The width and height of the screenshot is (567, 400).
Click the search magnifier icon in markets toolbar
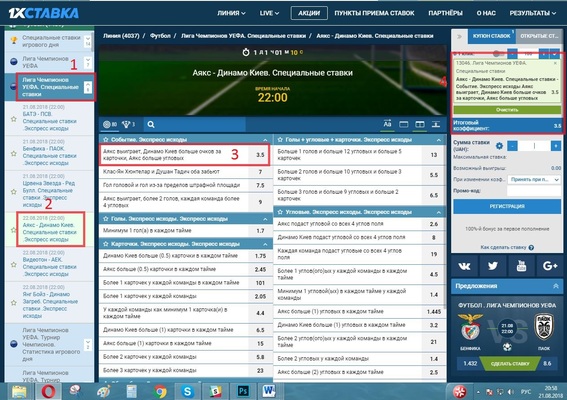151,124
